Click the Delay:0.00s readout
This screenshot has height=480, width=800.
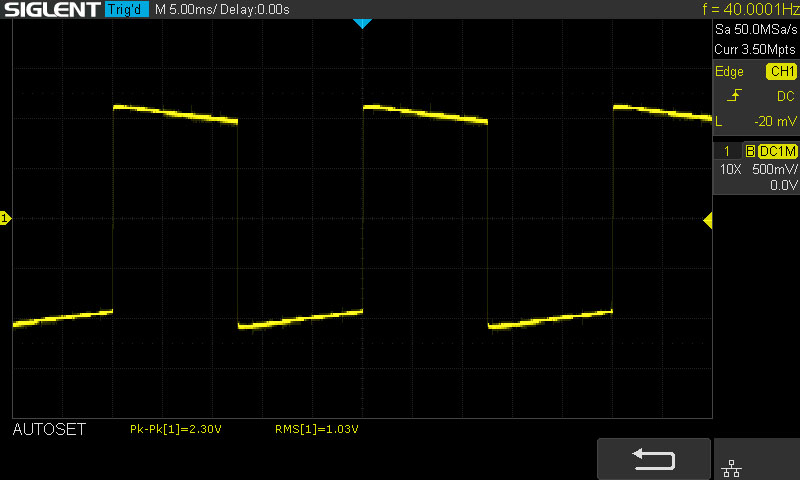[x=255, y=10]
